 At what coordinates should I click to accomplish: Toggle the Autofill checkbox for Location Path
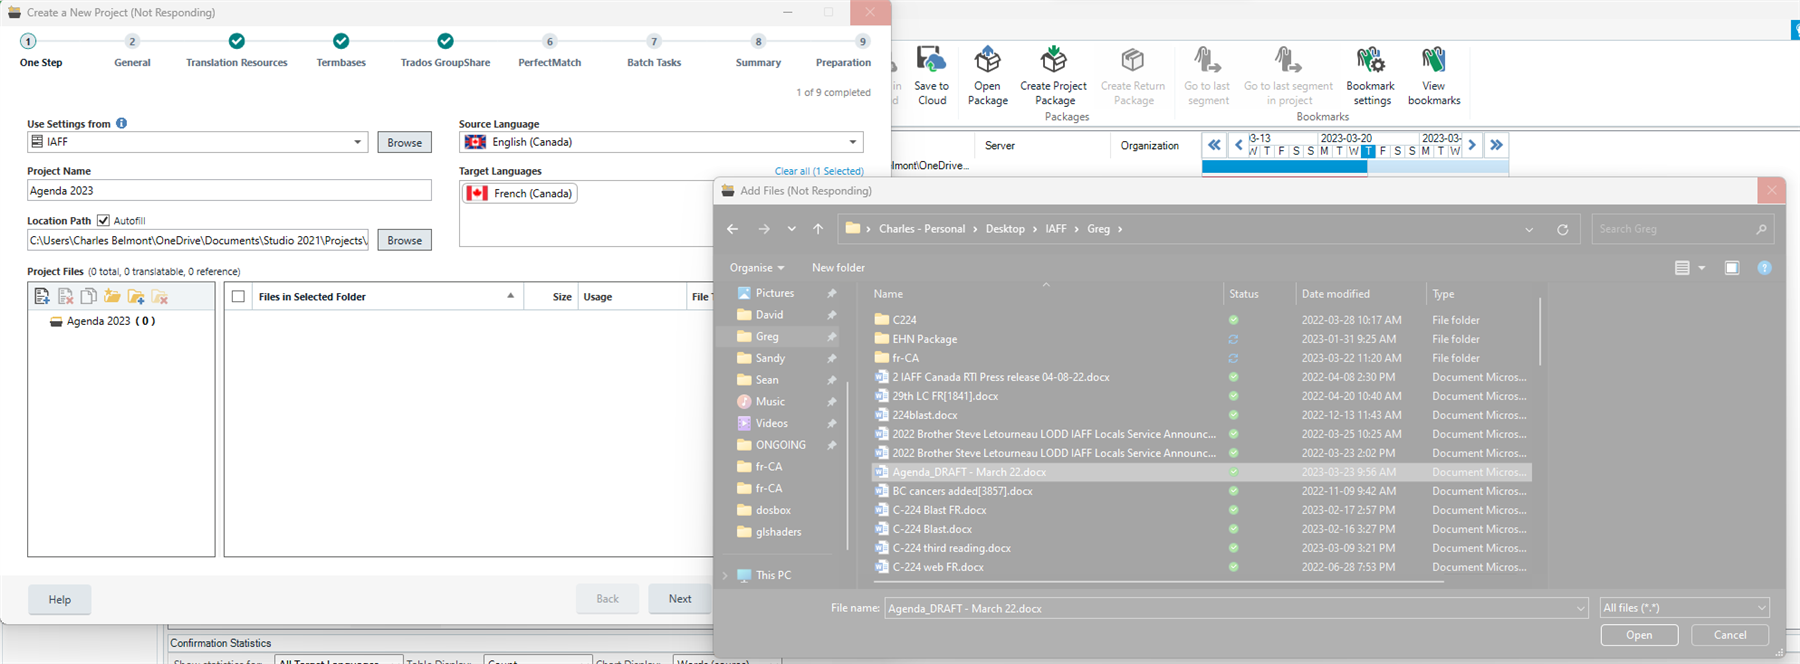[103, 220]
